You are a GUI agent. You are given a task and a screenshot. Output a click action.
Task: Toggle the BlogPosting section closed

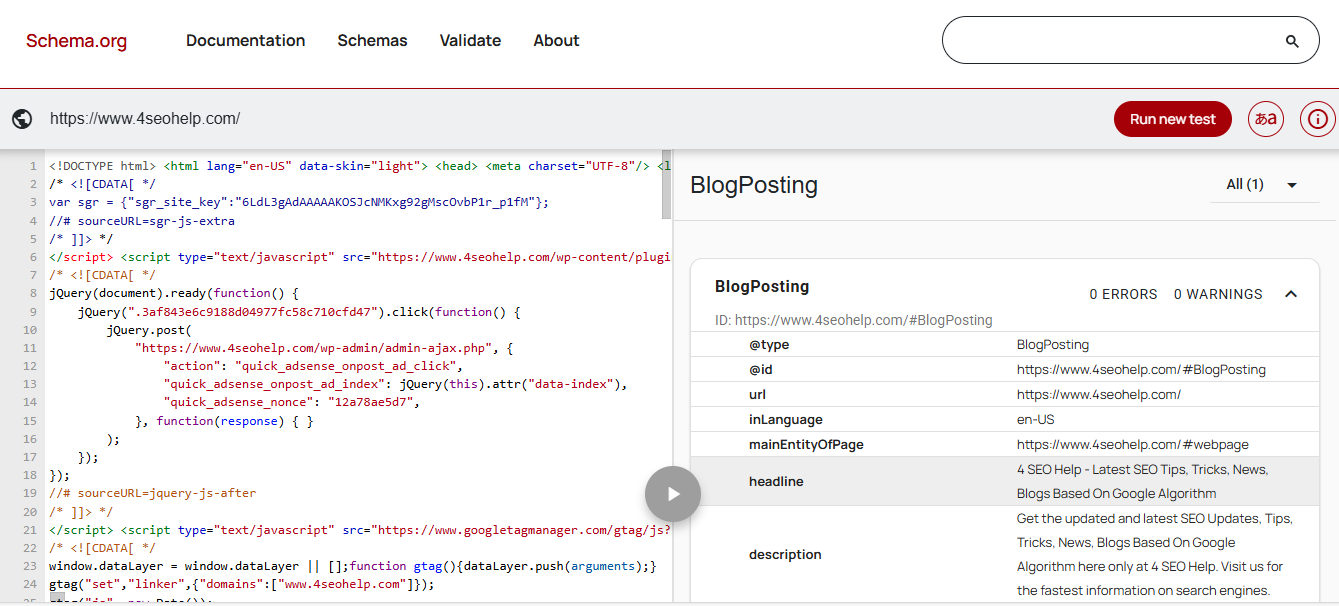[x=1290, y=293]
